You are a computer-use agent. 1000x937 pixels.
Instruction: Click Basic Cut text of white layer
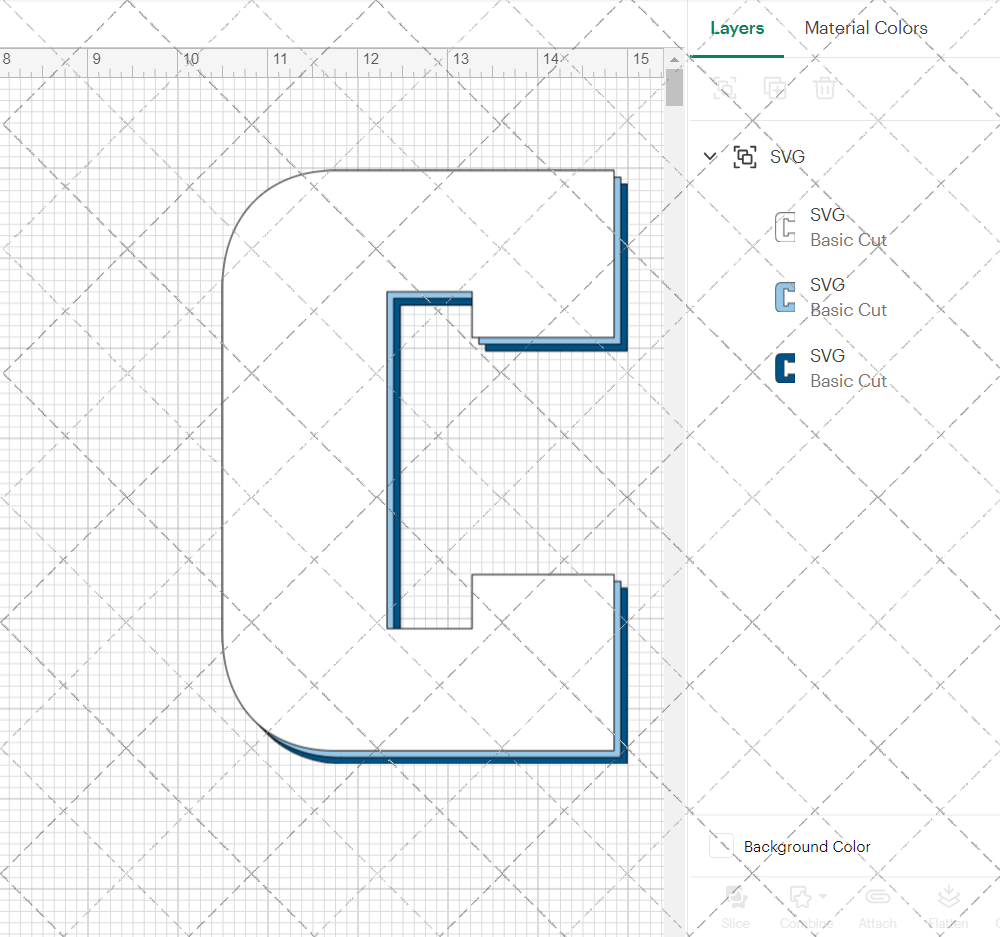pyautogui.click(x=848, y=240)
